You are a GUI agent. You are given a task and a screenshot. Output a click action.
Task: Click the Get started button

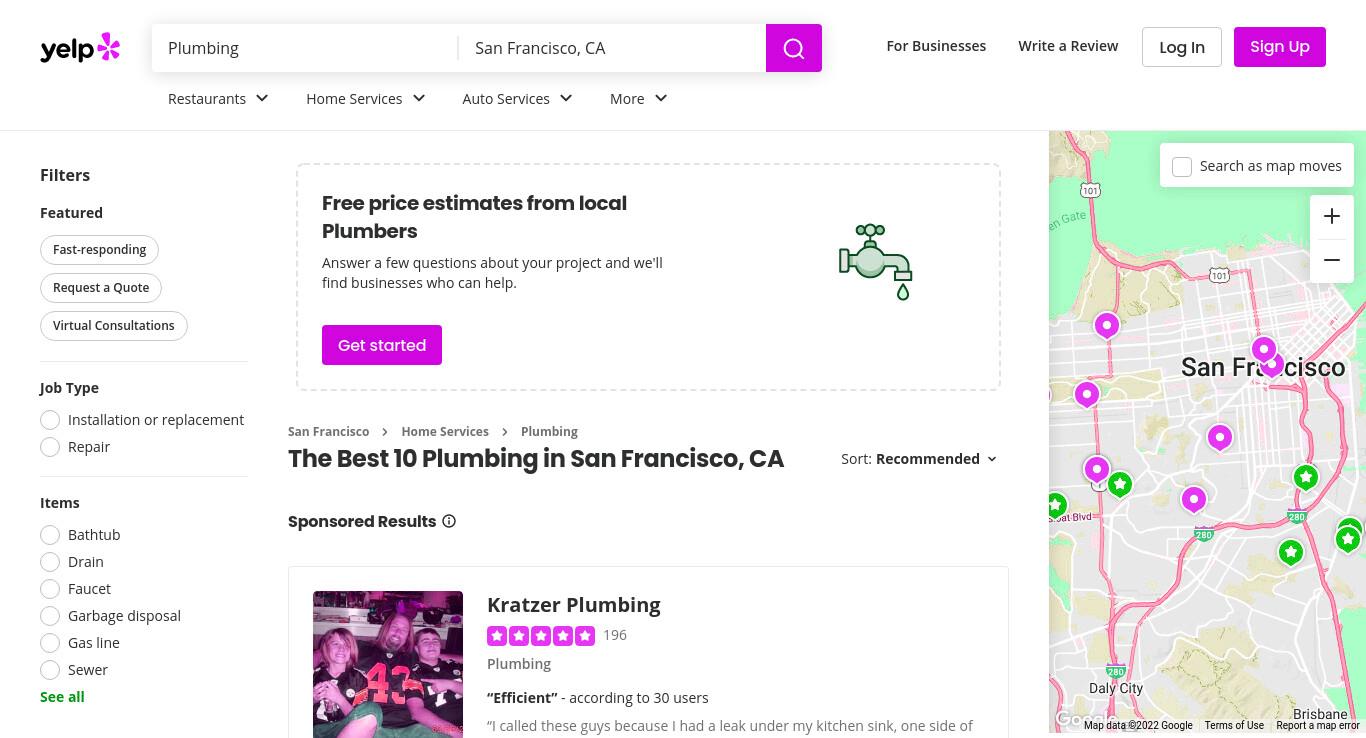382,345
